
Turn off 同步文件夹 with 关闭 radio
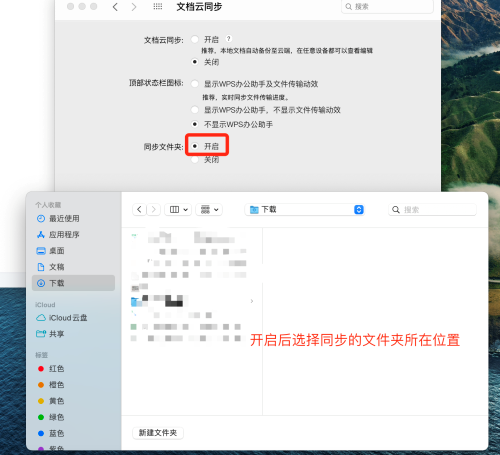(195, 160)
